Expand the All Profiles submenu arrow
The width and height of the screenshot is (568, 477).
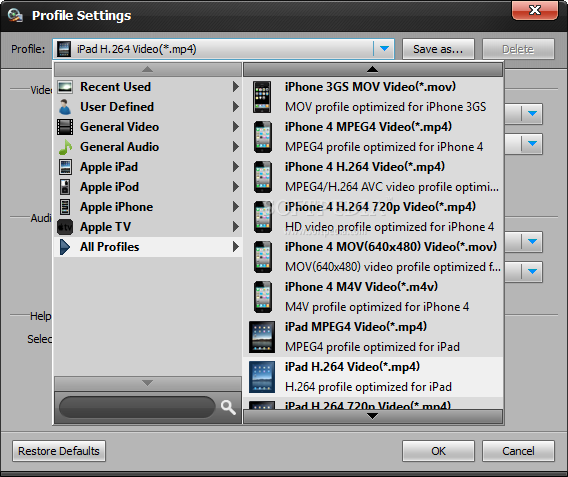(236, 247)
